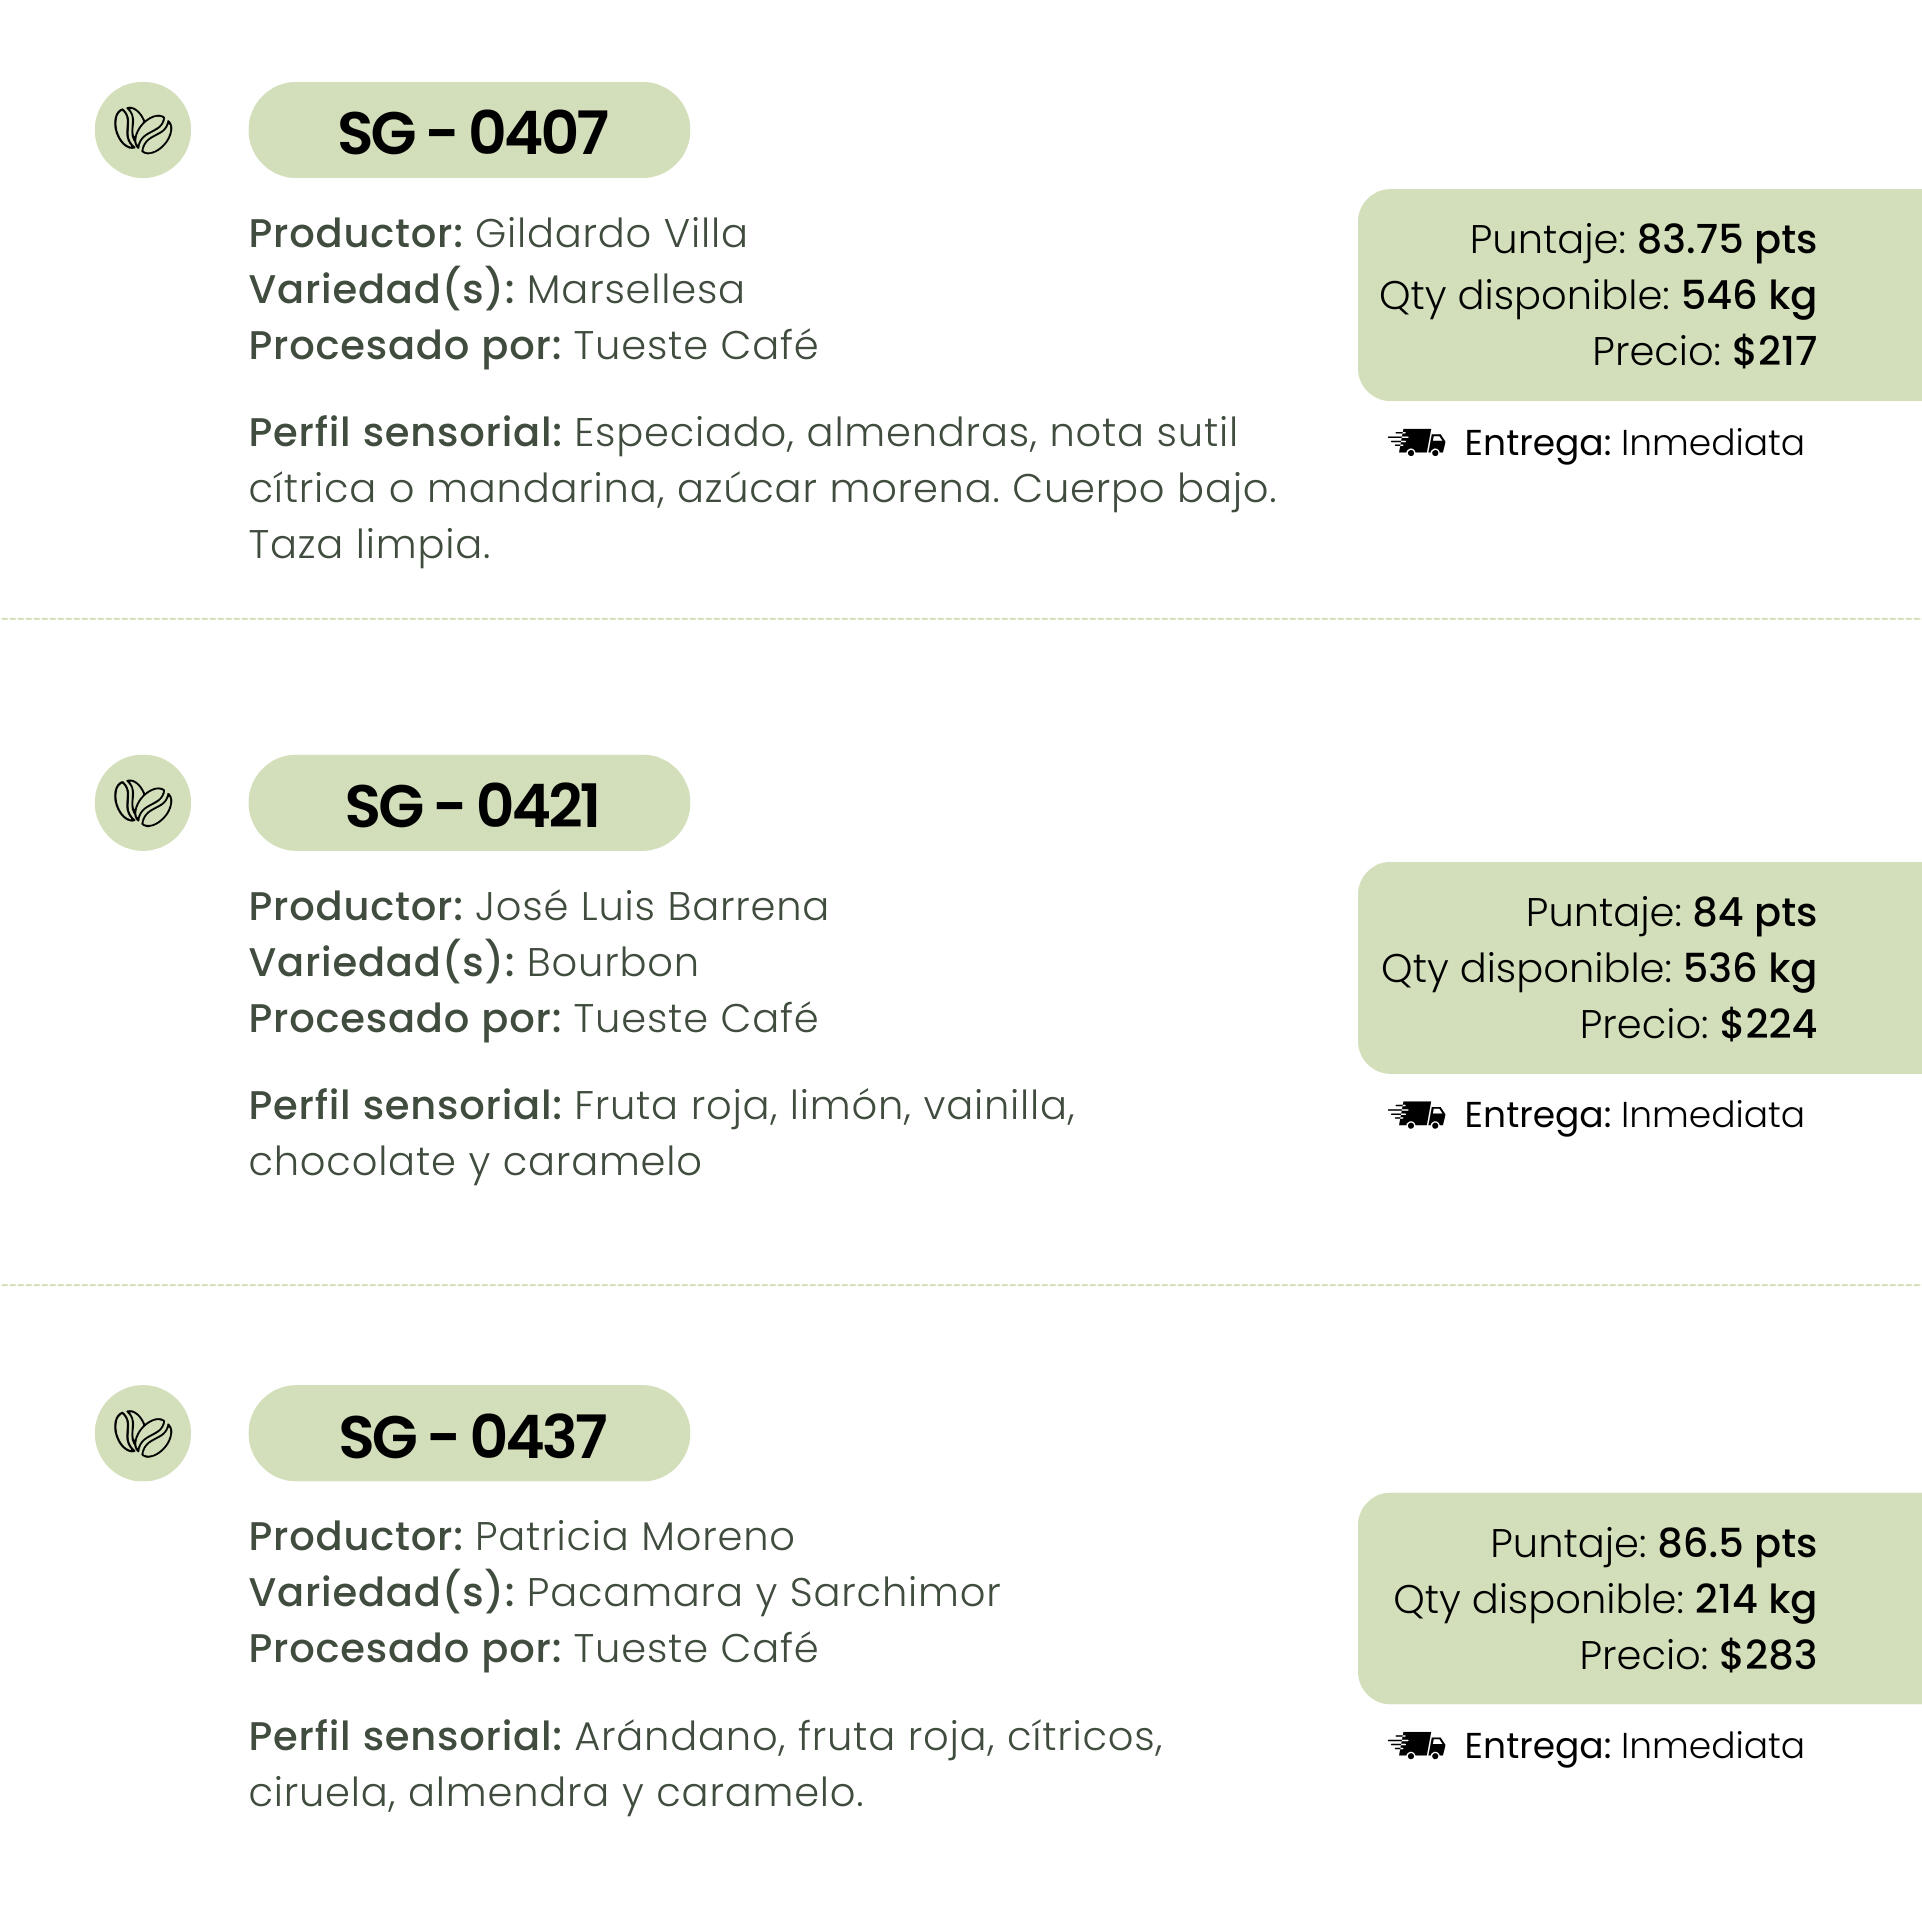Screen dimensions: 1922x1912
Task: Click the coffee bean icon beside SG - 0407
Action: (x=143, y=130)
